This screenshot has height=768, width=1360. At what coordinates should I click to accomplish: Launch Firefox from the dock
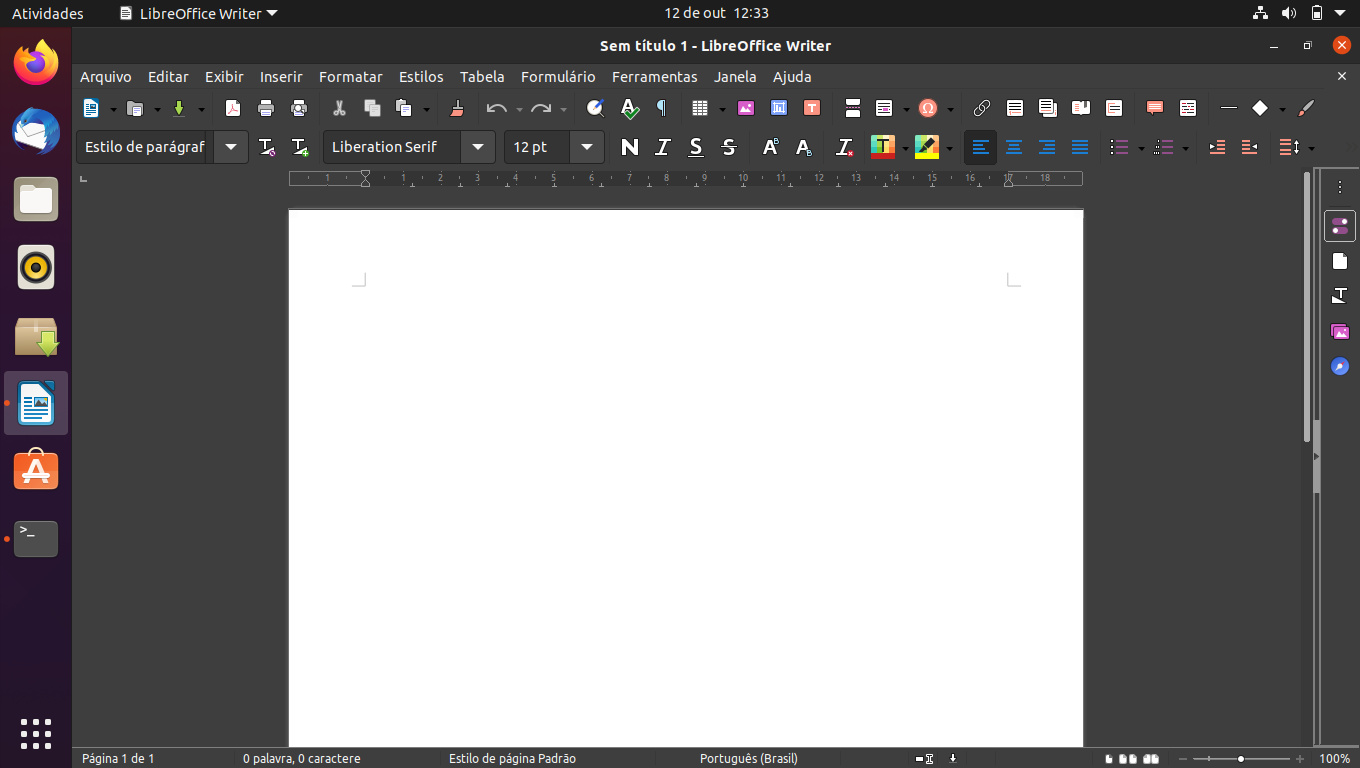pyautogui.click(x=36, y=63)
